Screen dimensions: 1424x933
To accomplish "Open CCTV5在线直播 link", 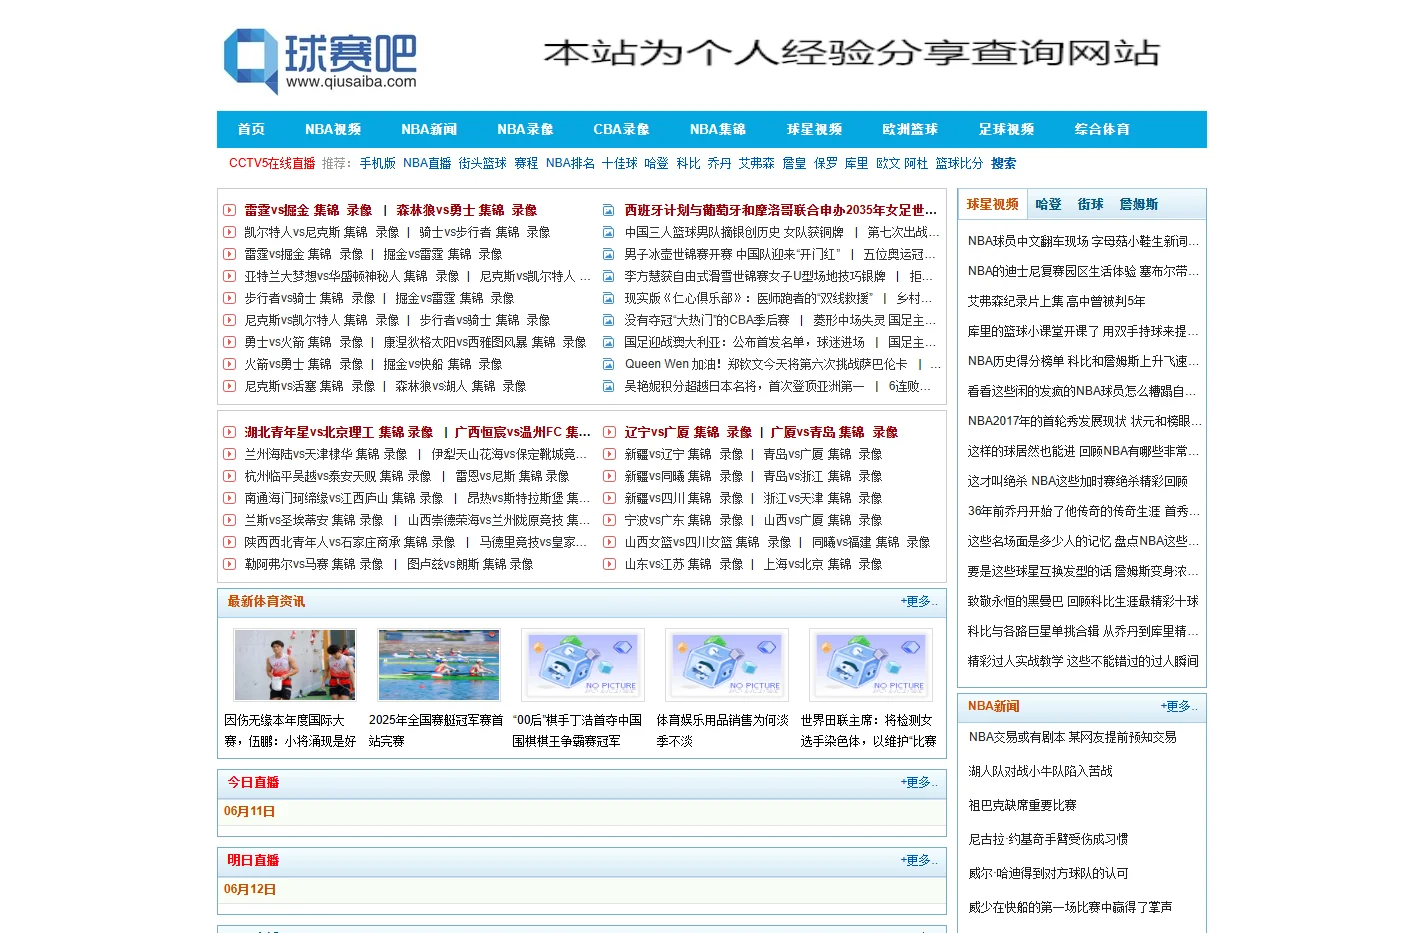I will pos(272,163).
